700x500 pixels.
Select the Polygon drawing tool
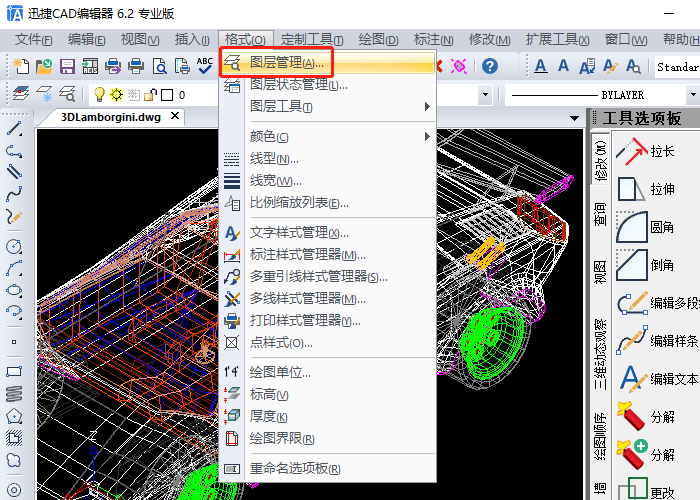pos(14,416)
